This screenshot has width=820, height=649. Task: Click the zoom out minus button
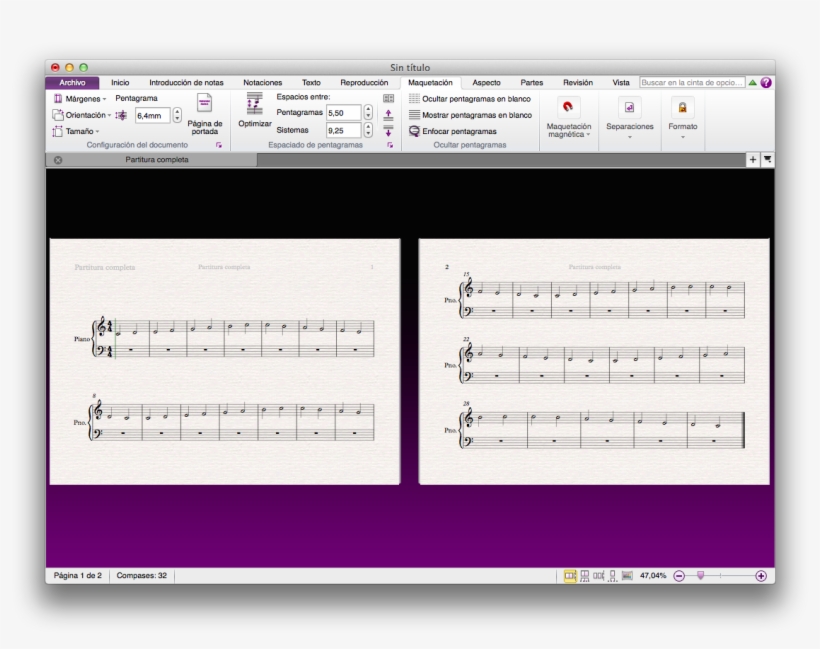(679, 576)
